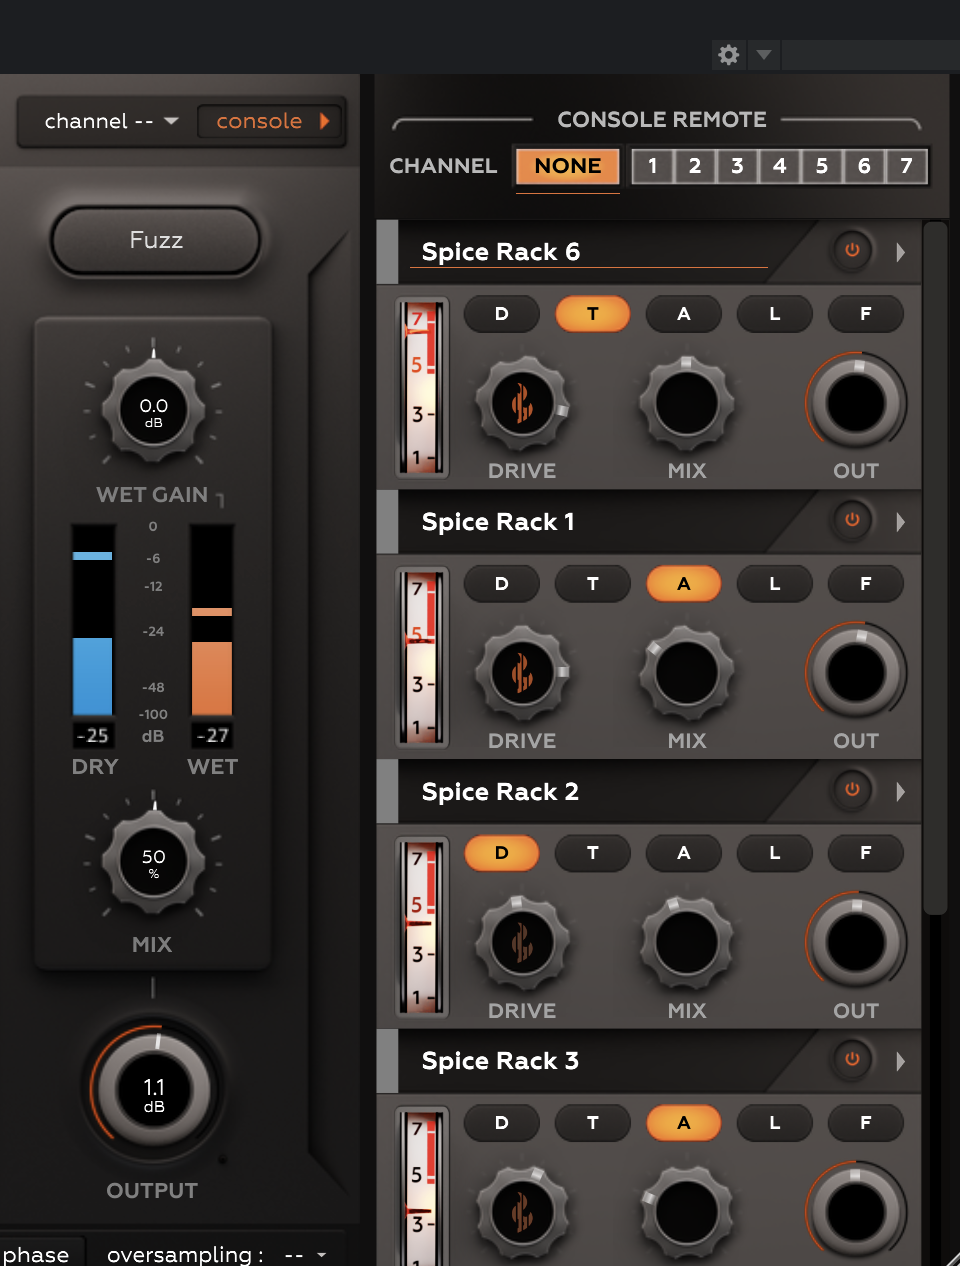The height and width of the screenshot is (1266, 960).
Task: Click the Spice Rack 1 title
Action: (498, 522)
